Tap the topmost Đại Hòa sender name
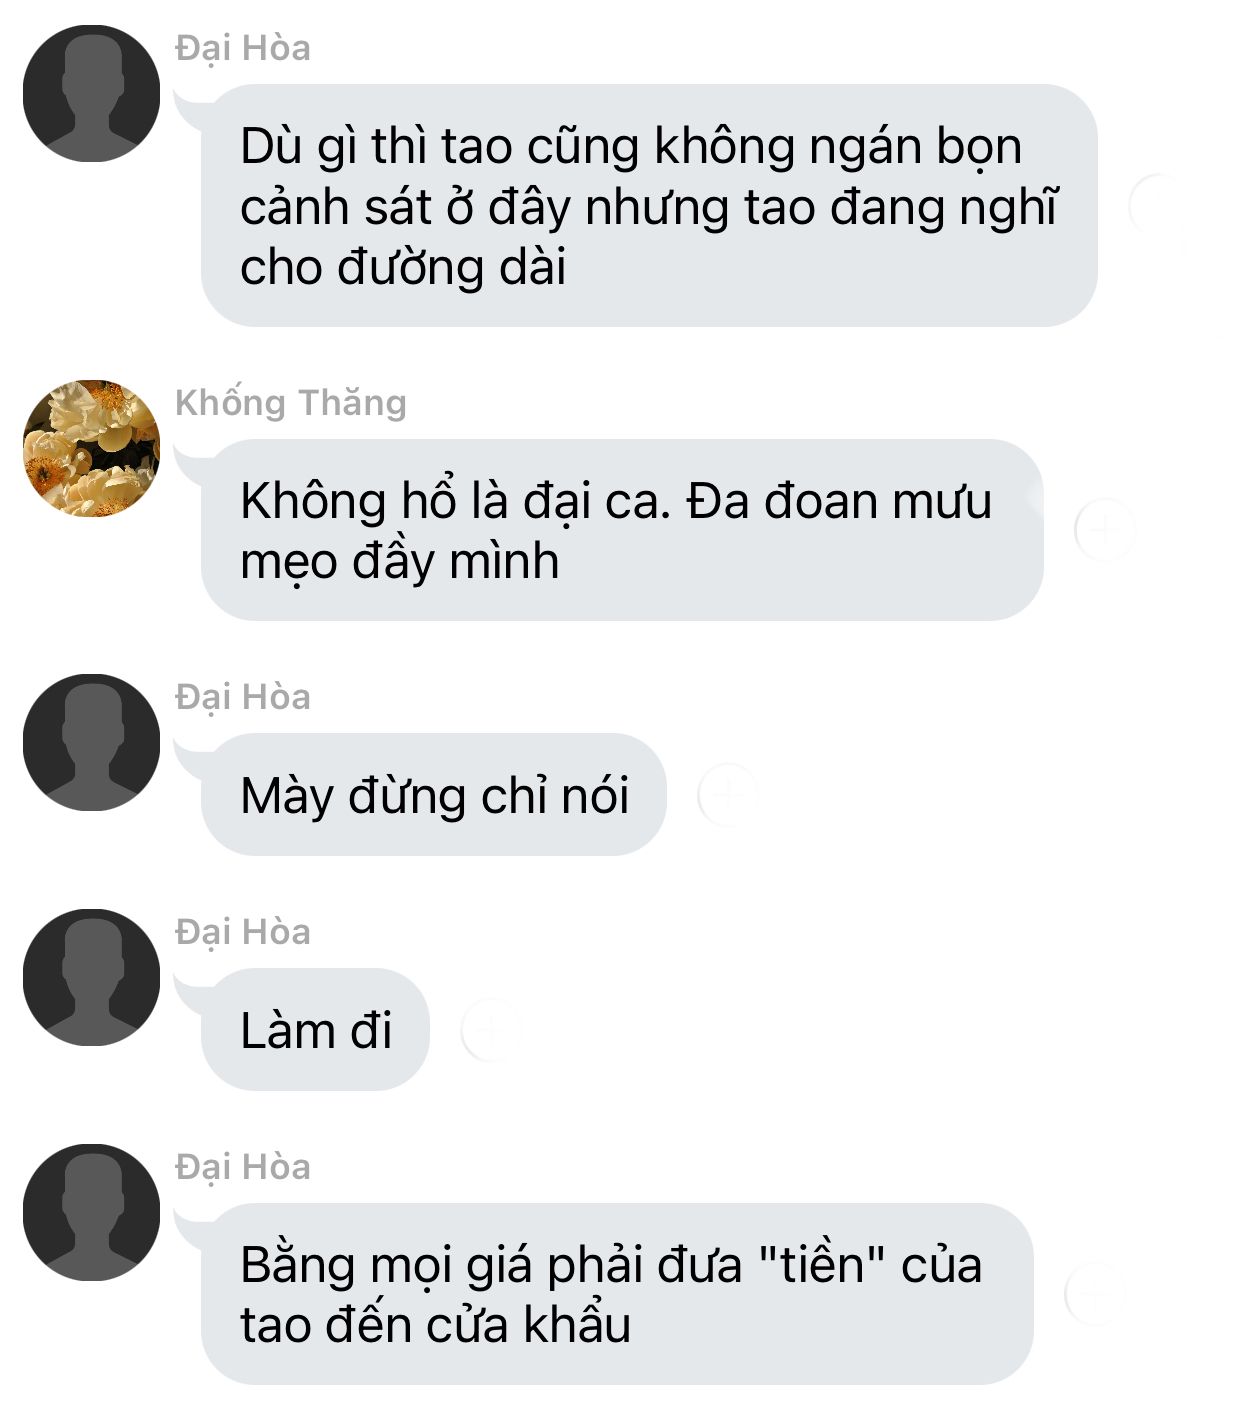1242x1406 pixels. click(243, 49)
